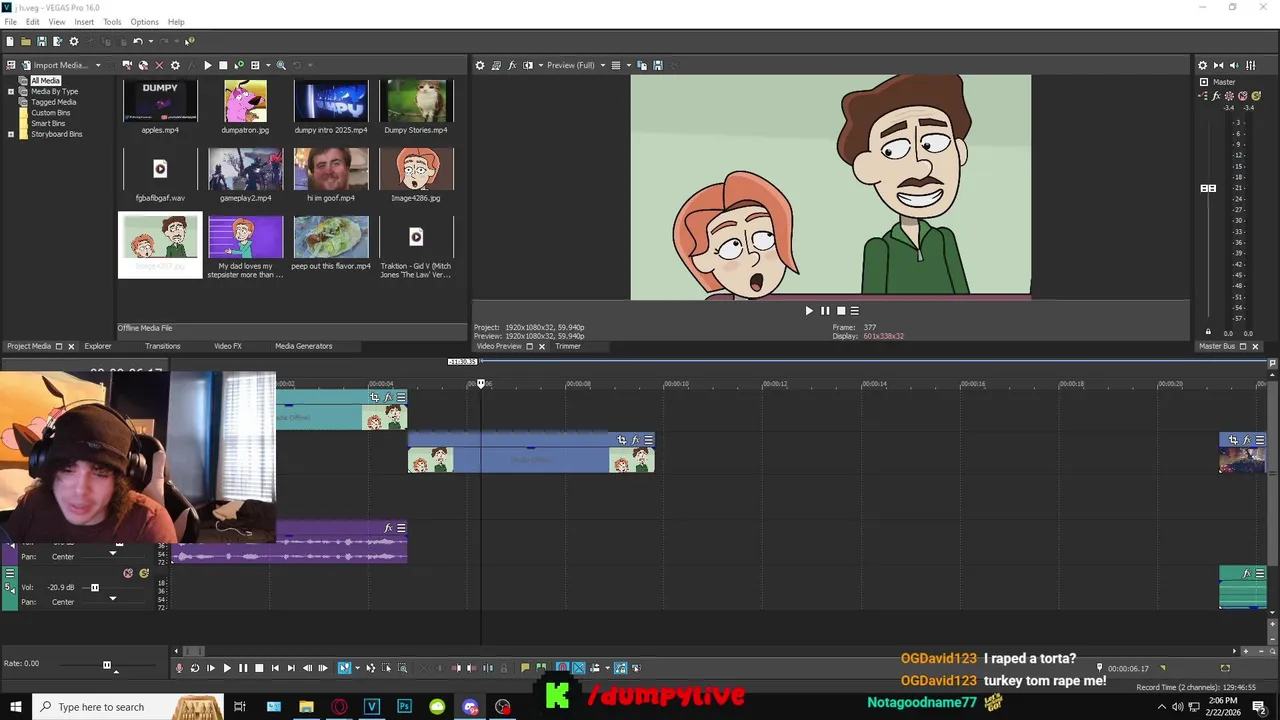Image resolution: width=1280 pixels, height=720 pixels.
Task: Switch to the Explorer tab
Action: pos(98,346)
